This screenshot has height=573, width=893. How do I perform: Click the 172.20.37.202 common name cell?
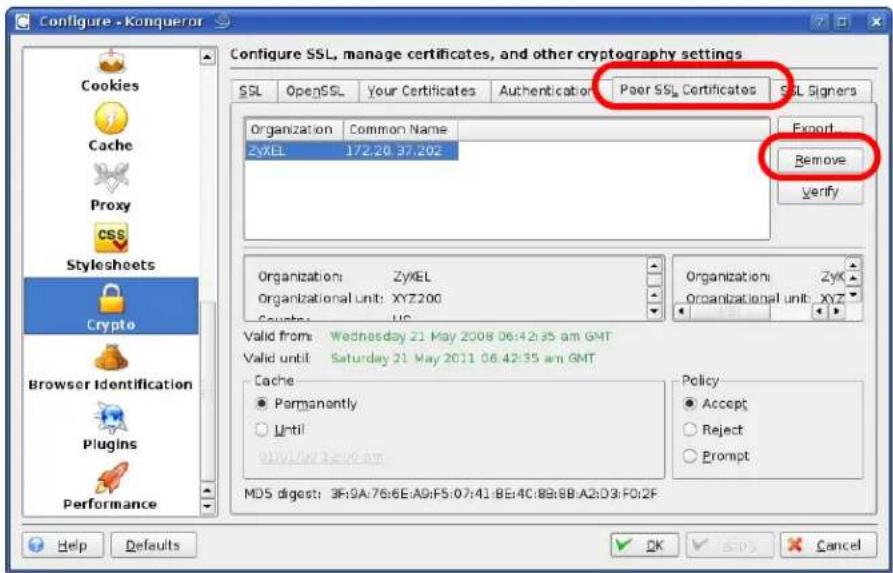[x=394, y=150]
